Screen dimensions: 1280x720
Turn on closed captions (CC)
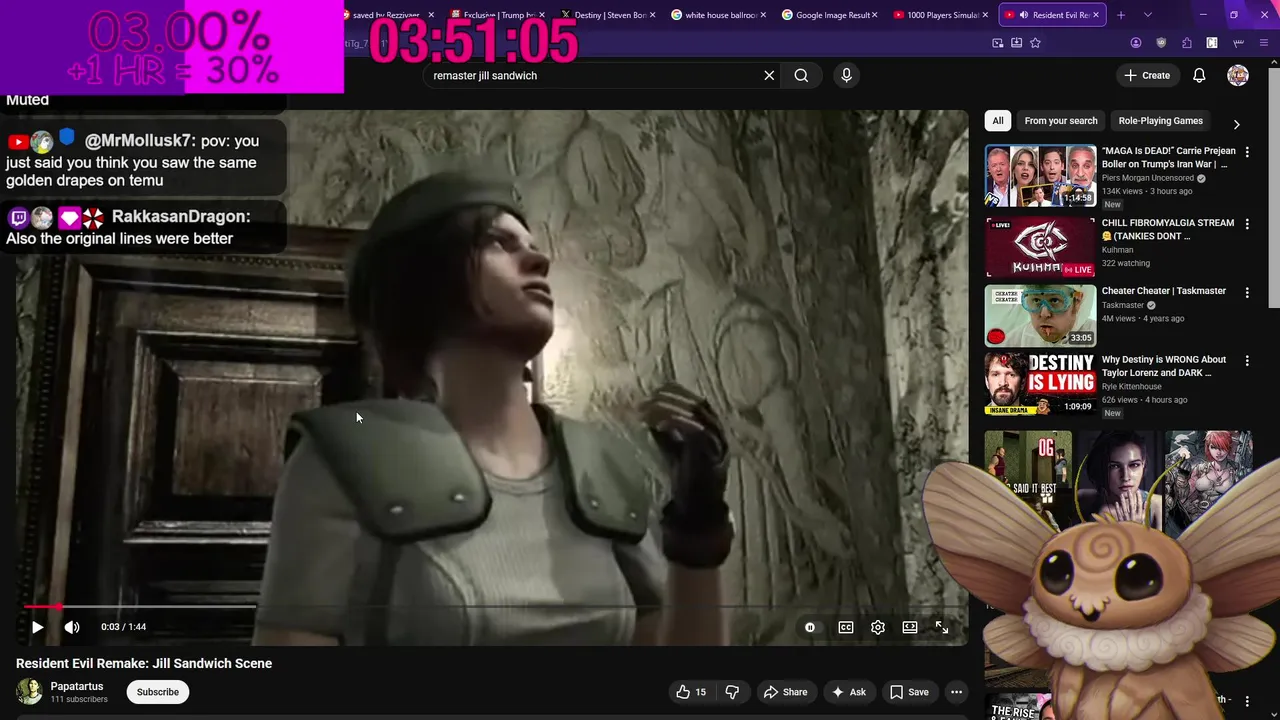coord(846,627)
